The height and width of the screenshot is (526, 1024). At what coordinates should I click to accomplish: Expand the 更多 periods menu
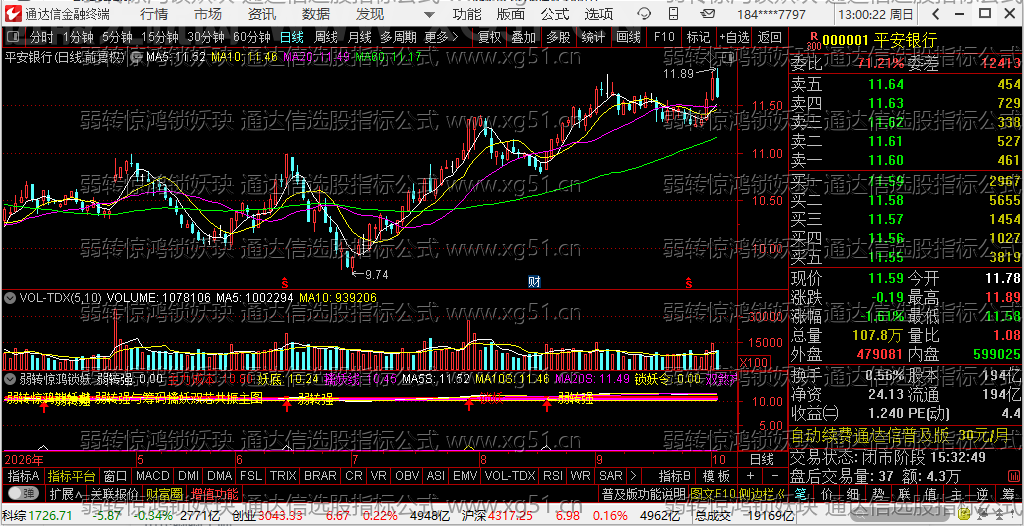[441, 37]
